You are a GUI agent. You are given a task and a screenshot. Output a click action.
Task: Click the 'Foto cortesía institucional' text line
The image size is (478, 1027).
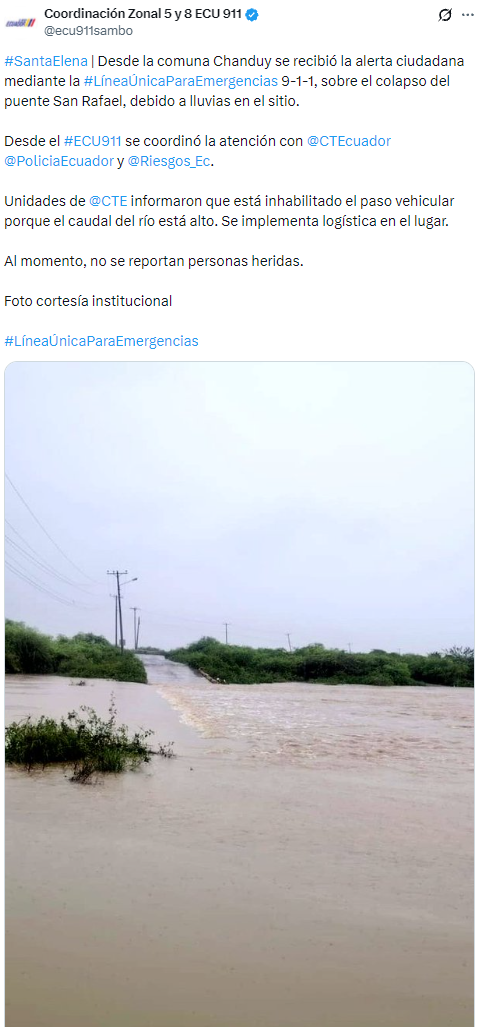pos(88,301)
